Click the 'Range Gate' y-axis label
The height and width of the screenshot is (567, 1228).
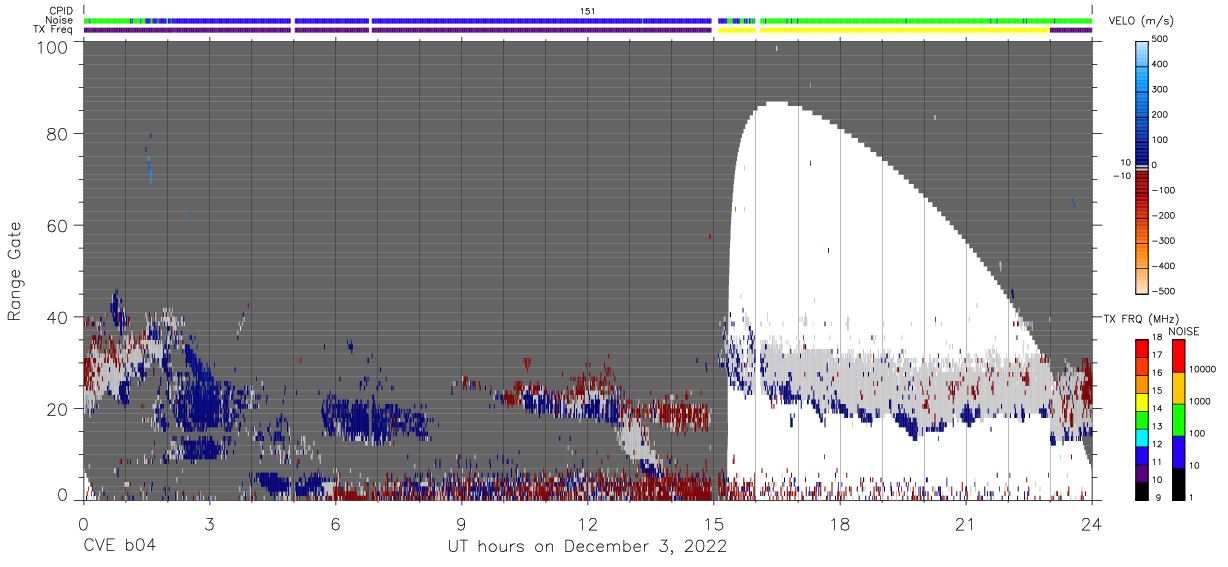[15, 271]
